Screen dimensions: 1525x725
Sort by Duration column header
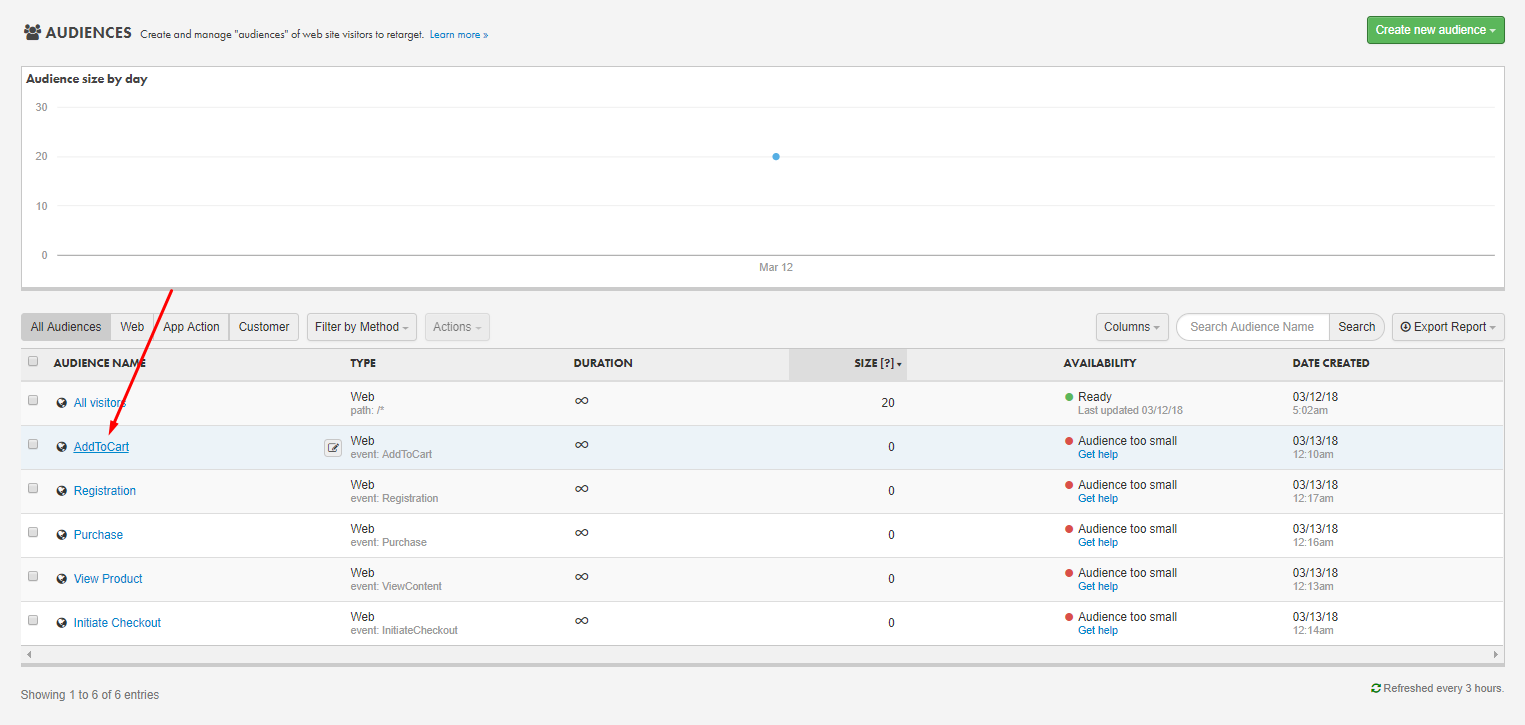click(x=603, y=363)
